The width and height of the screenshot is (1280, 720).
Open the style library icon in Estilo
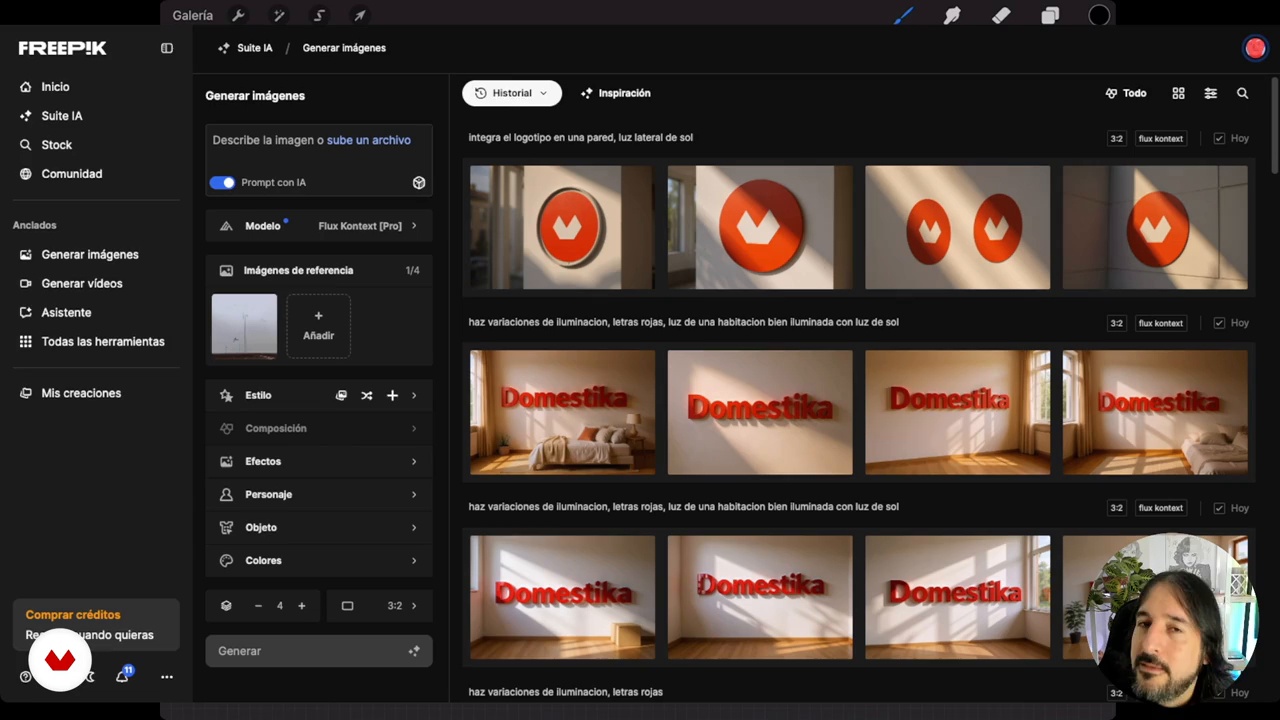[341, 395]
